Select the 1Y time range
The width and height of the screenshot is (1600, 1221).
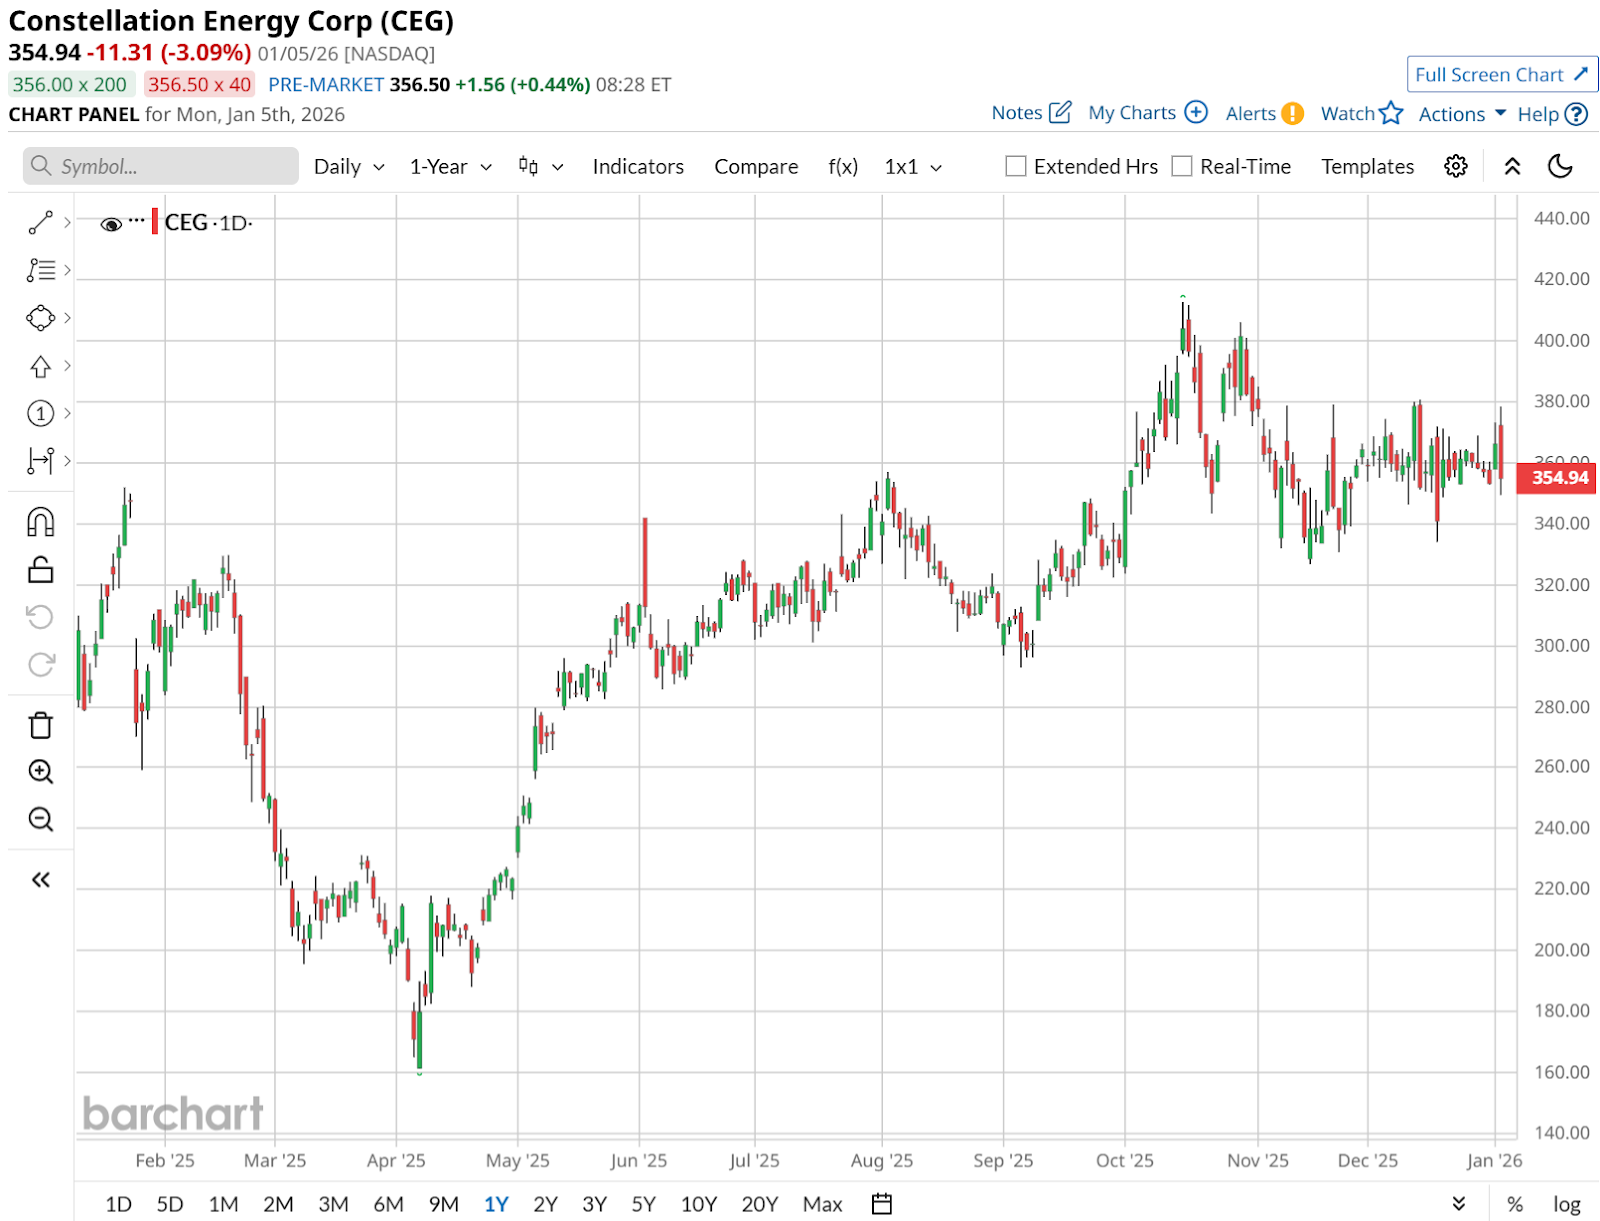click(x=496, y=1204)
